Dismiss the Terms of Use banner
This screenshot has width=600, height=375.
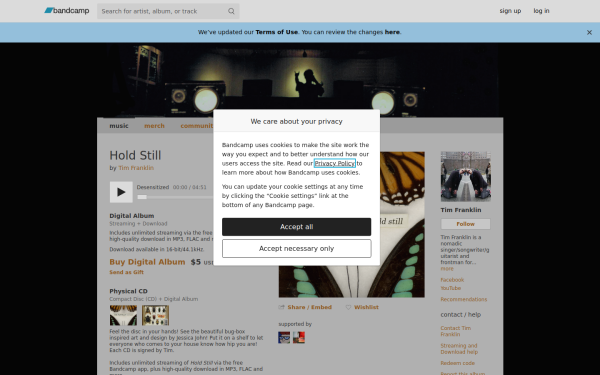[589, 33]
